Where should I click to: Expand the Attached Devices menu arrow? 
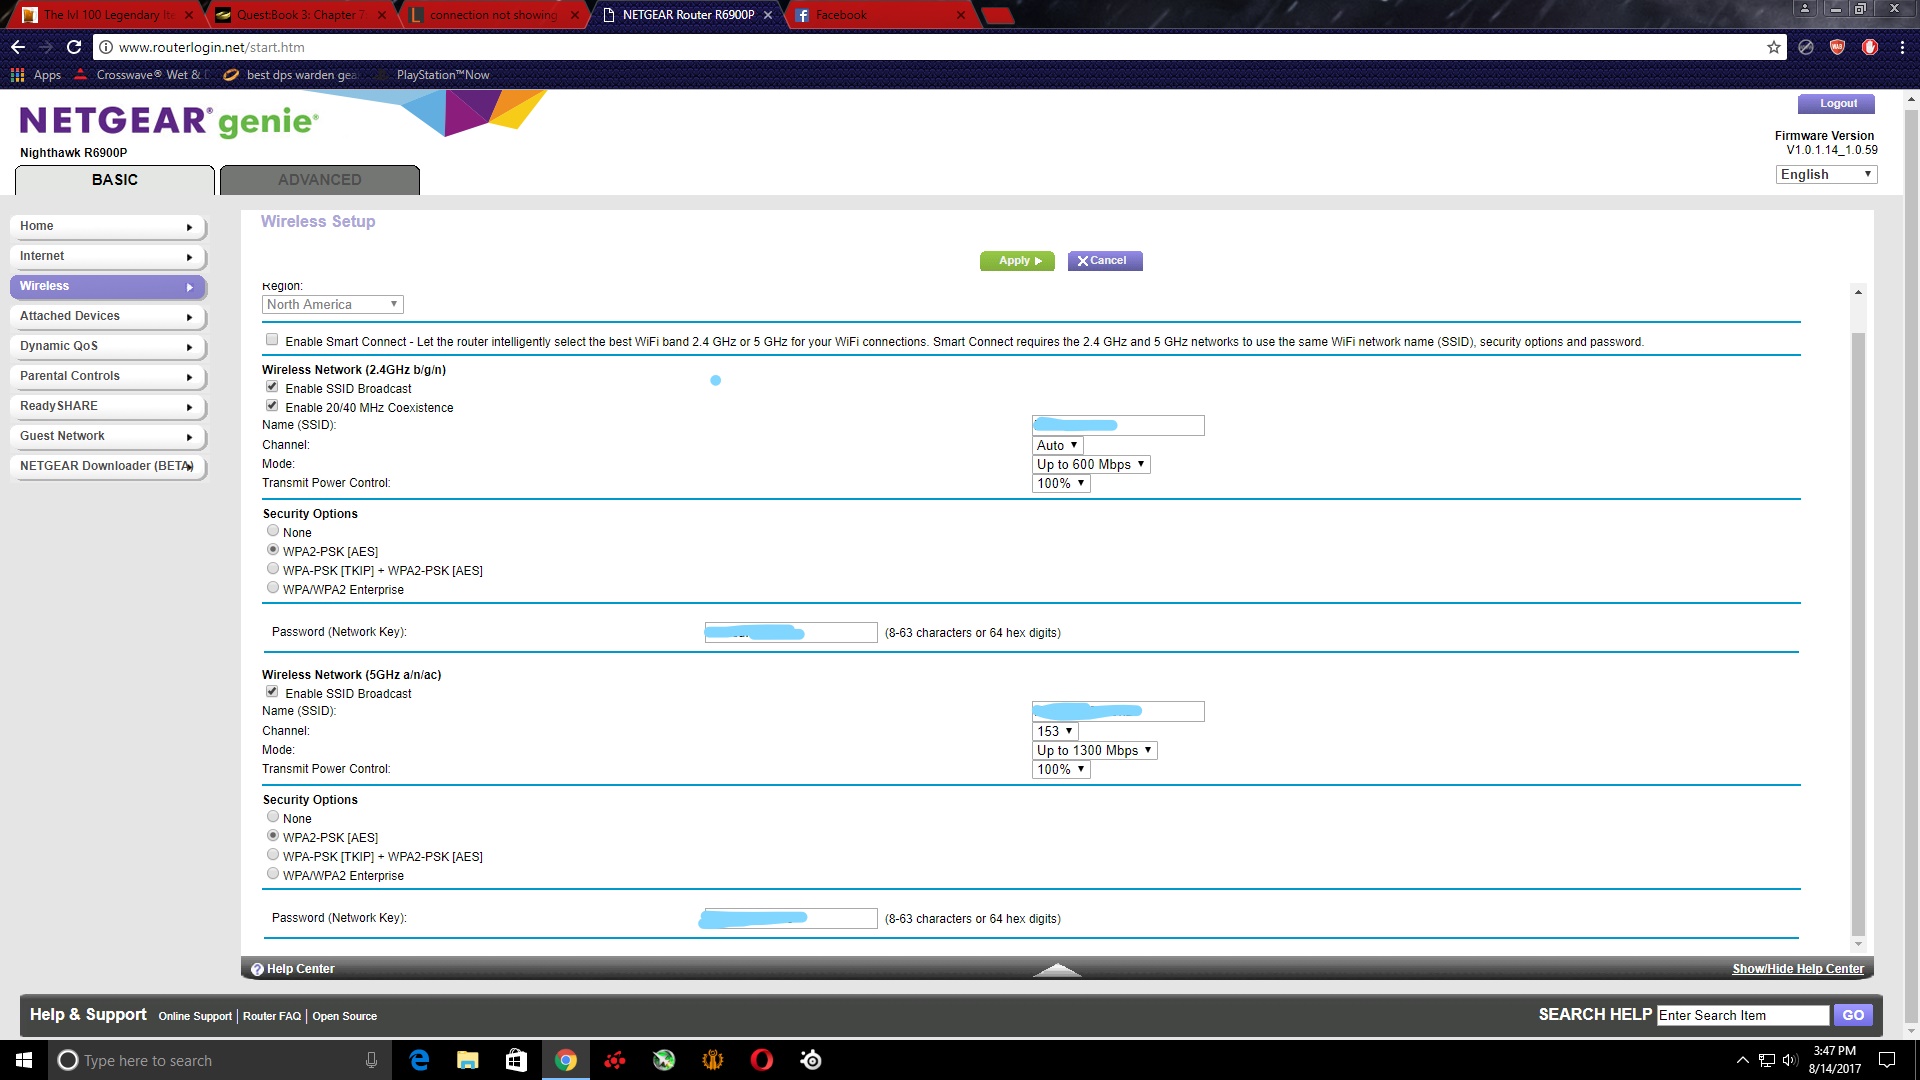click(x=189, y=317)
